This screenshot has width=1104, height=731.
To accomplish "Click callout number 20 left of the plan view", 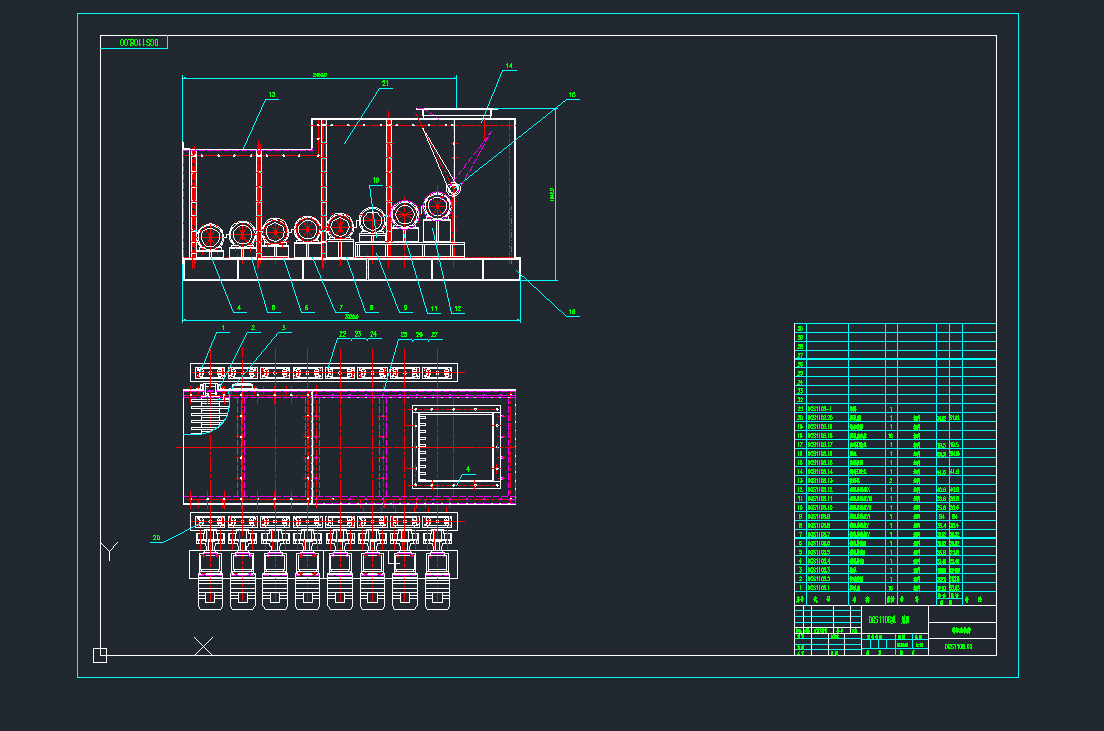I will click(x=156, y=538).
